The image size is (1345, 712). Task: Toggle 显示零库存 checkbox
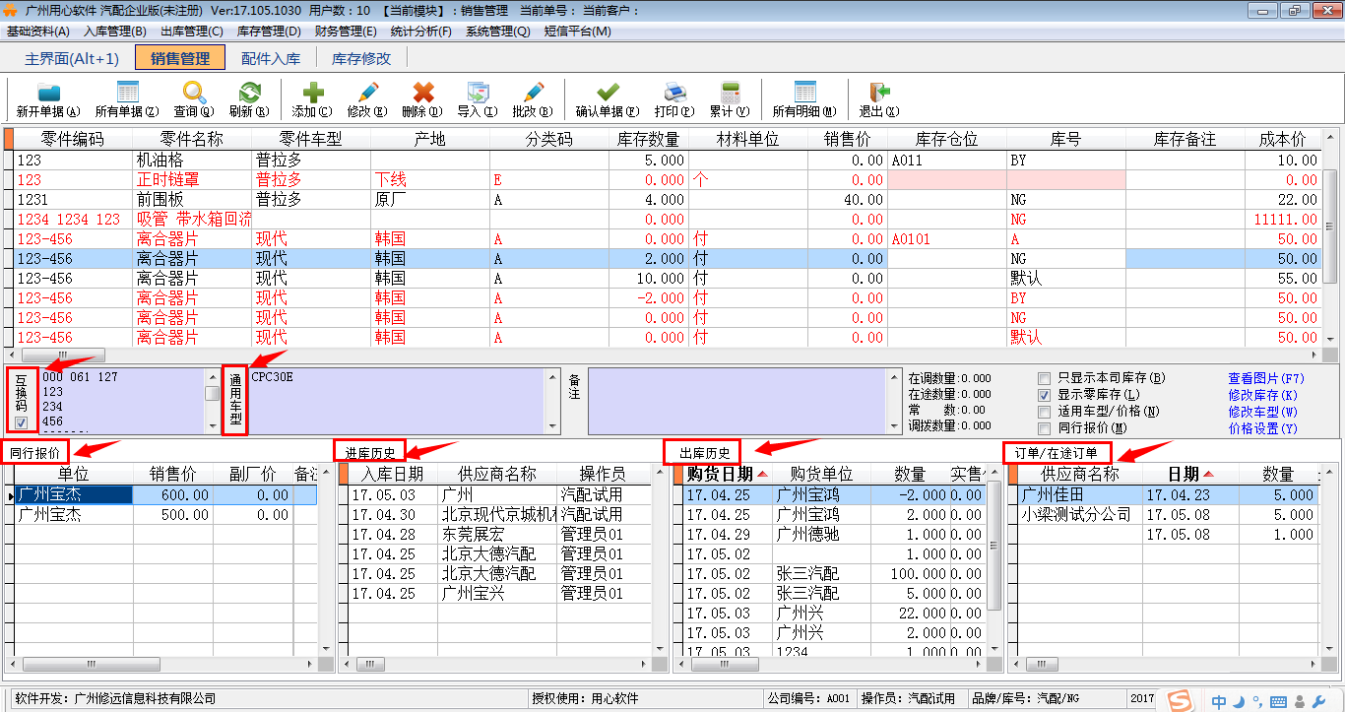(1044, 395)
